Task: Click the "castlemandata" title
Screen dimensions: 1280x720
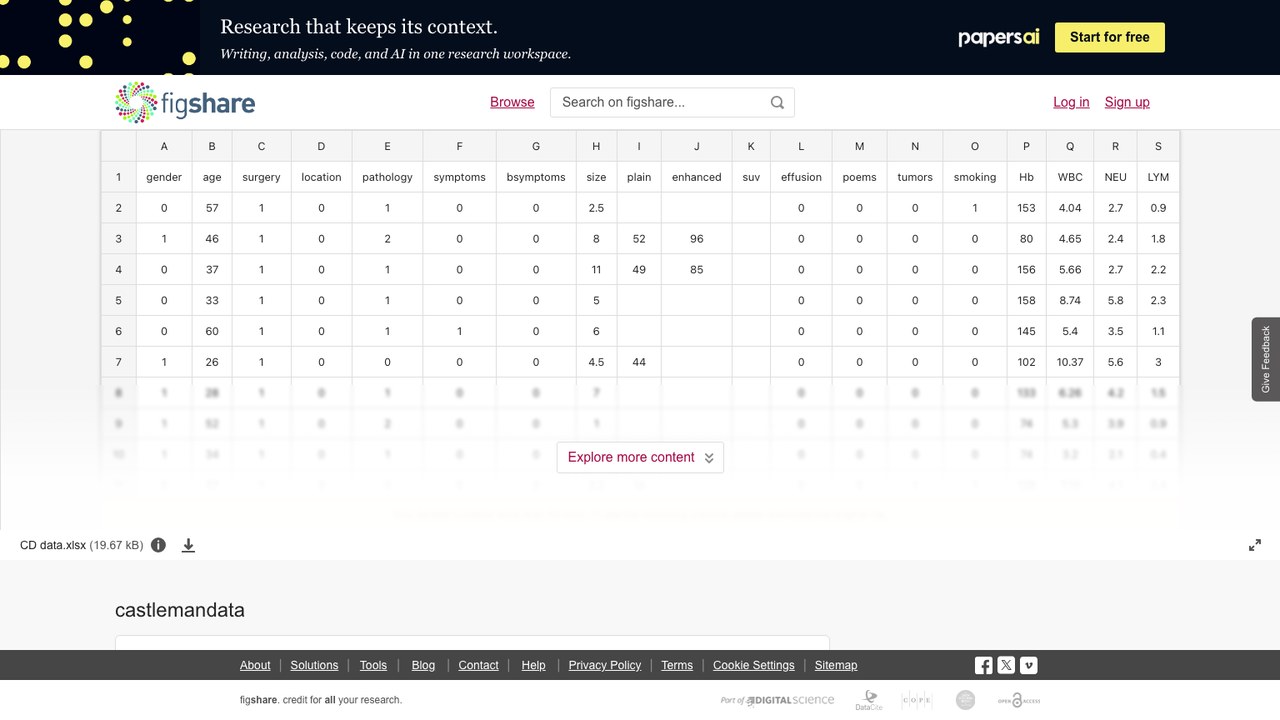Action: coord(180,610)
